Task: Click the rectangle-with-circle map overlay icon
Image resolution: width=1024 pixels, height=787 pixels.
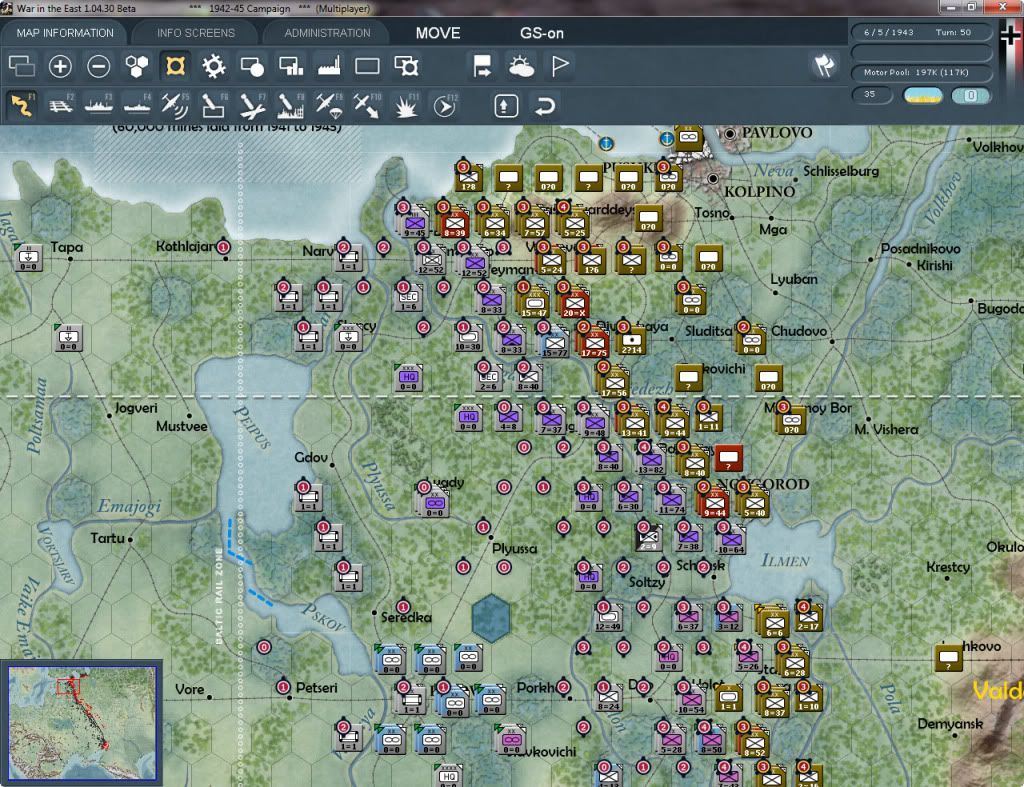Action: click(252, 66)
